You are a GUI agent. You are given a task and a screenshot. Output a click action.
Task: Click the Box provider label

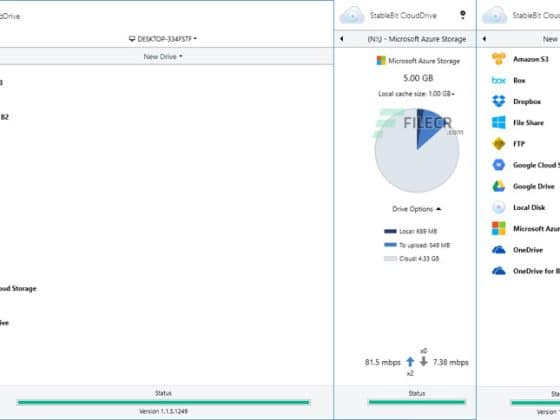[x=519, y=80]
